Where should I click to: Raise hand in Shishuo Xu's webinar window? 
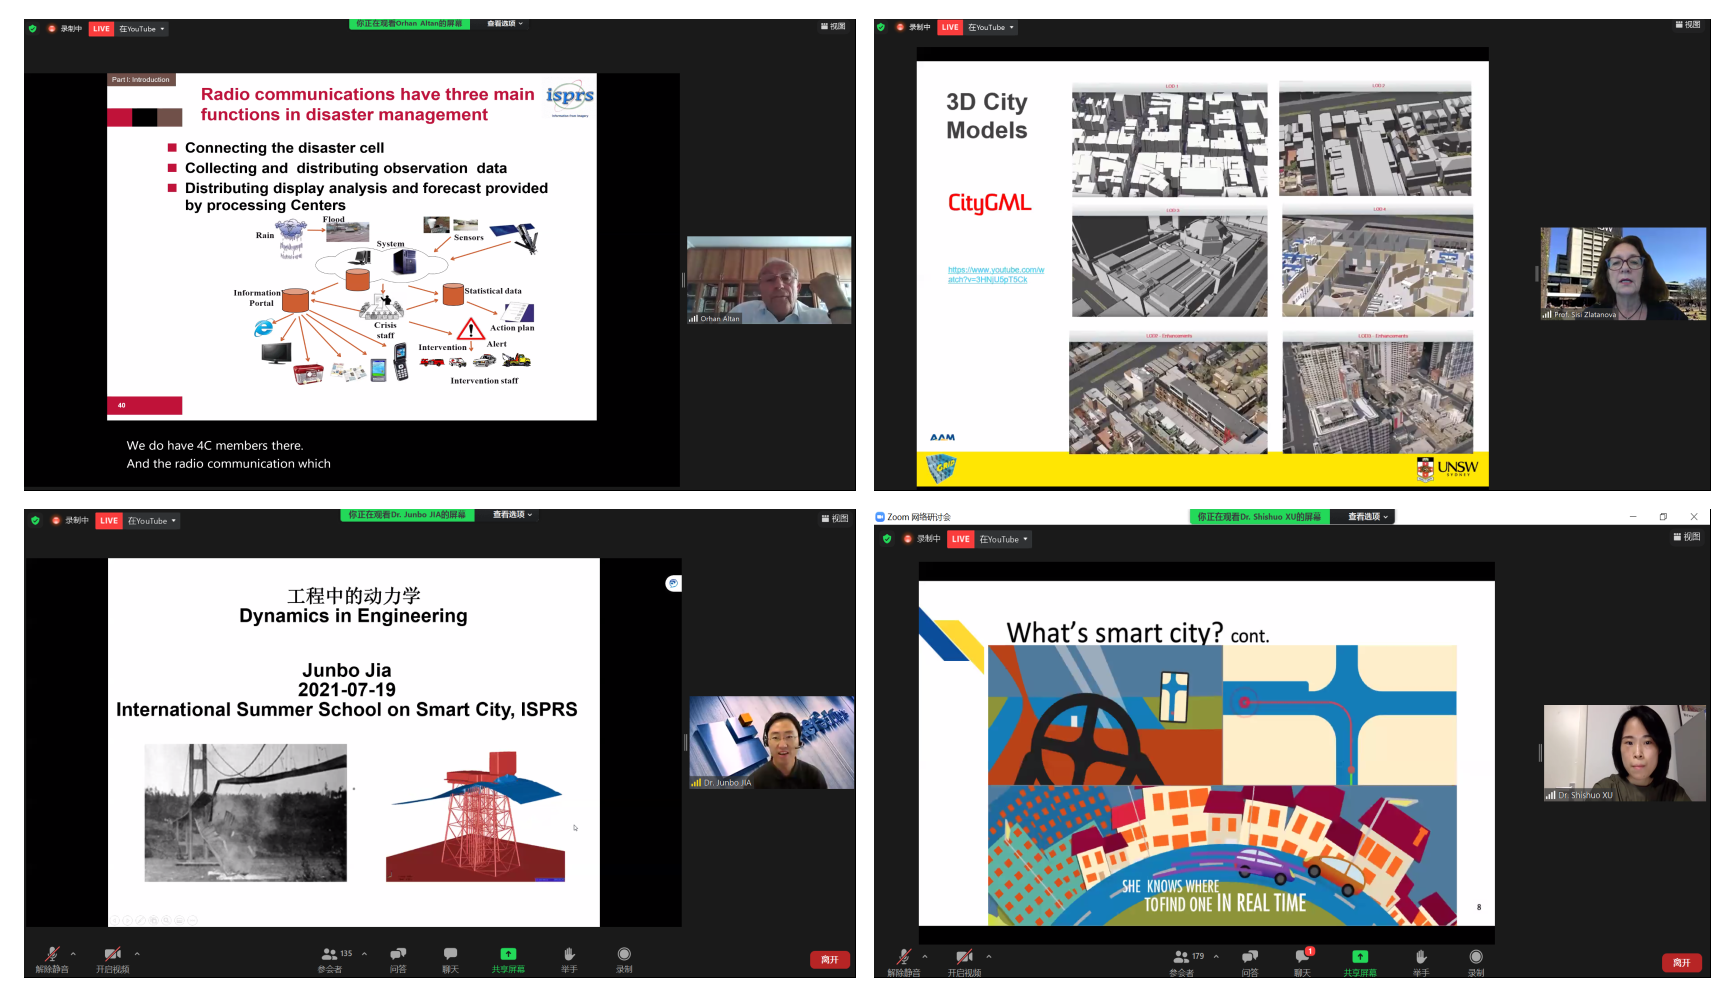click(x=1421, y=960)
